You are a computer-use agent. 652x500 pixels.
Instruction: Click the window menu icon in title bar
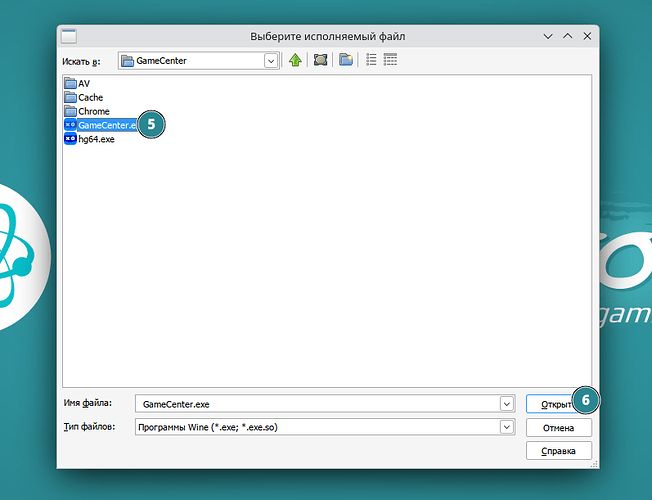pyautogui.click(x=69, y=36)
